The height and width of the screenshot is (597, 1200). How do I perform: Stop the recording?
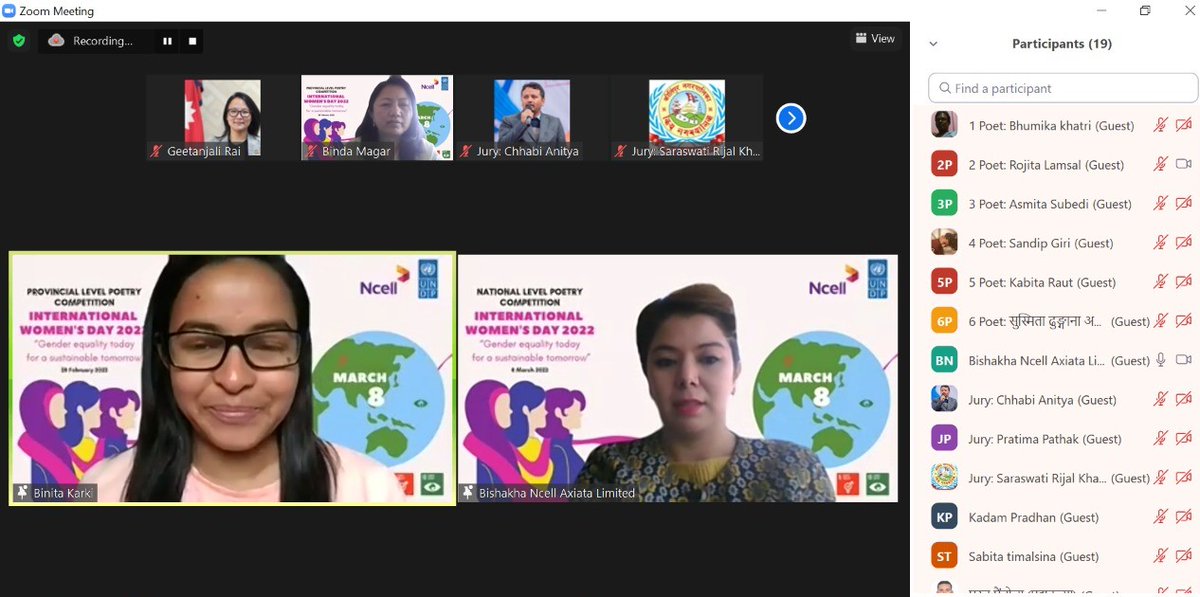[x=193, y=41]
